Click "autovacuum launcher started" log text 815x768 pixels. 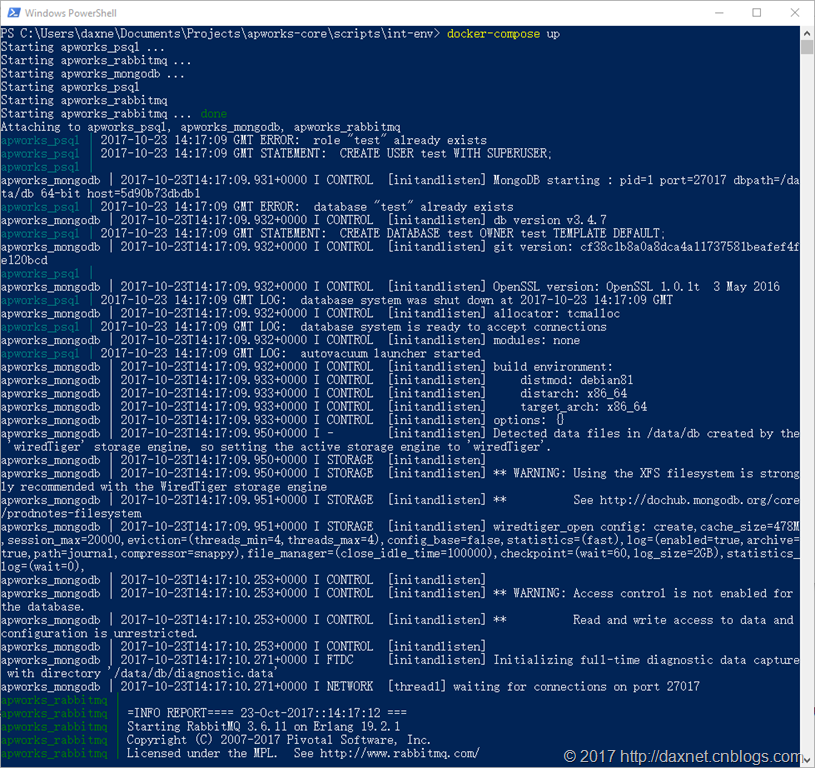pos(390,354)
